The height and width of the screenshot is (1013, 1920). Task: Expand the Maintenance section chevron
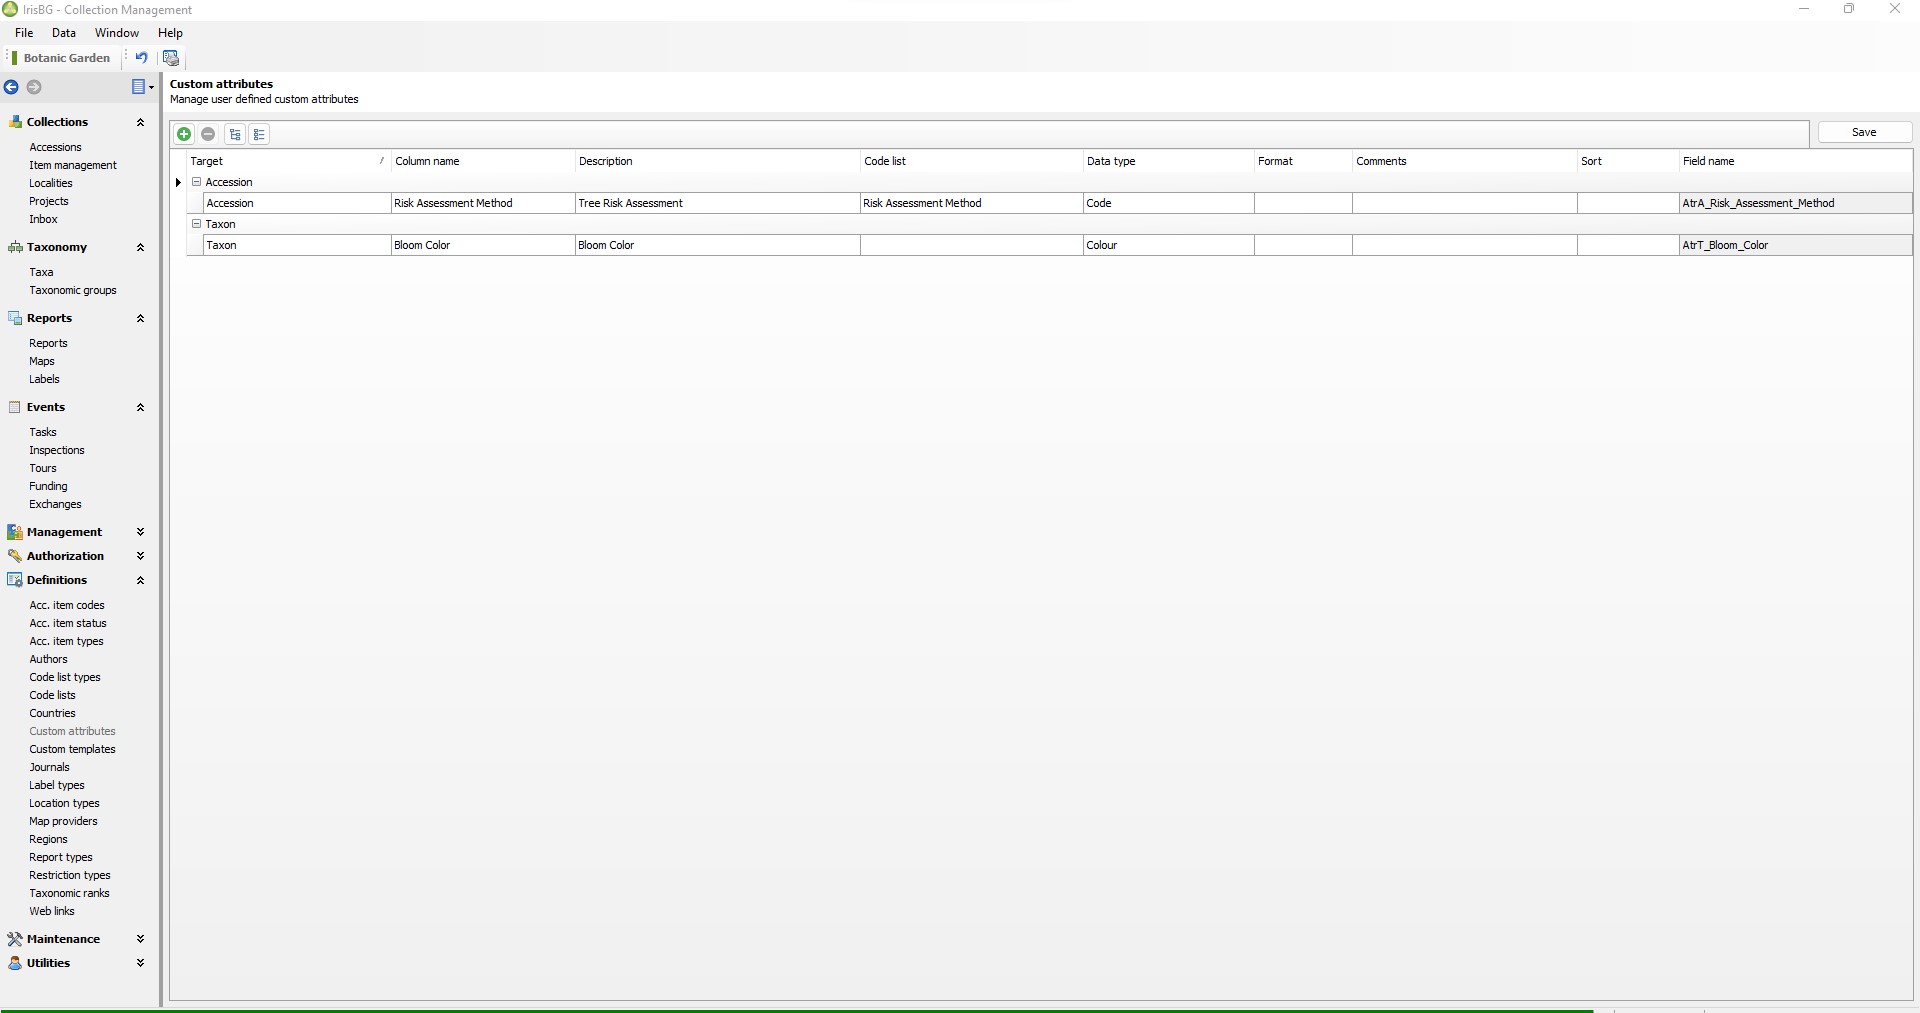[x=140, y=939]
